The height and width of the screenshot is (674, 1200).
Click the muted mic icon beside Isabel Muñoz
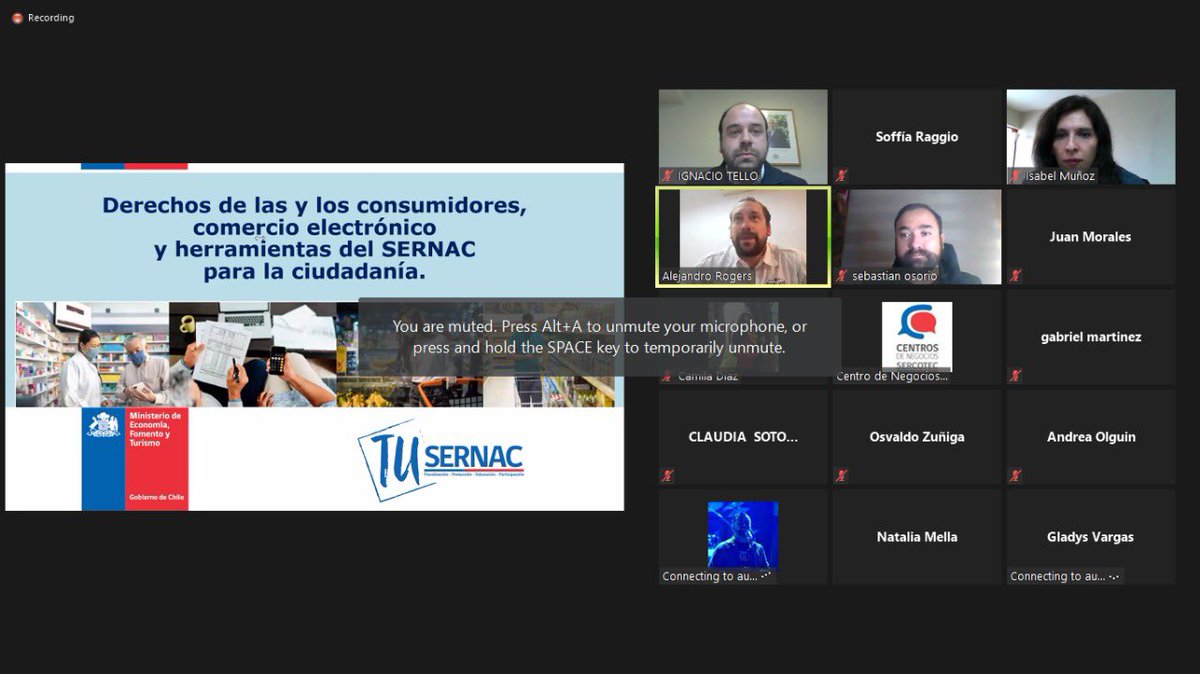[x=1016, y=176]
